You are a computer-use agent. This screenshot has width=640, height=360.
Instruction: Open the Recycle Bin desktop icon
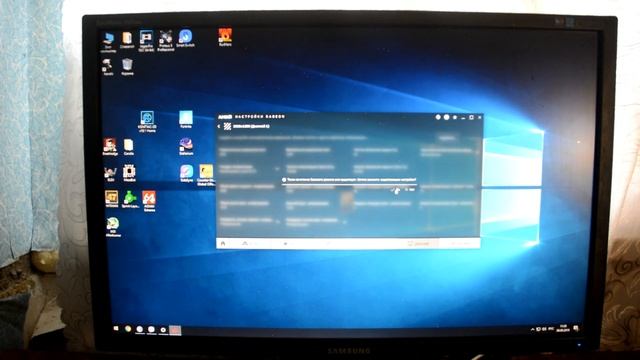(127, 67)
